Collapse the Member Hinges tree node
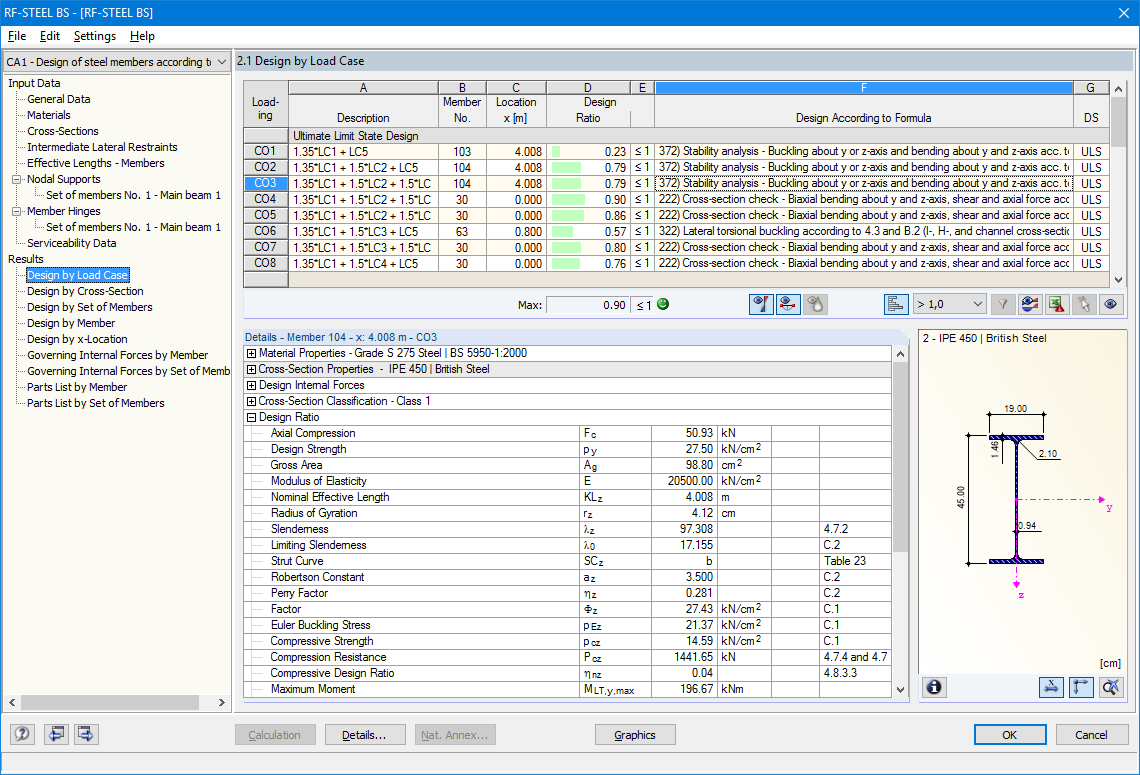This screenshot has width=1140, height=775. point(16,212)
